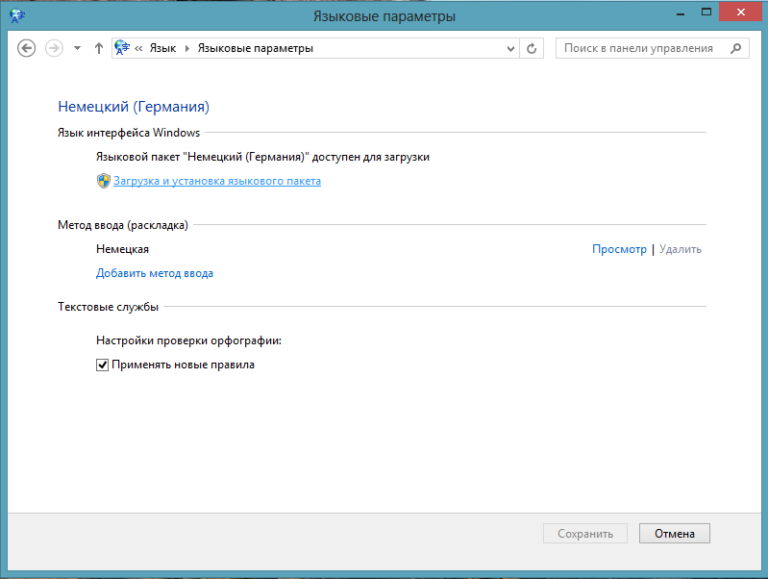Image resolution: width=768 pixels, height=579 pixels.
Task: Refresh the page with the reload icon
Action: click(531, 48)
